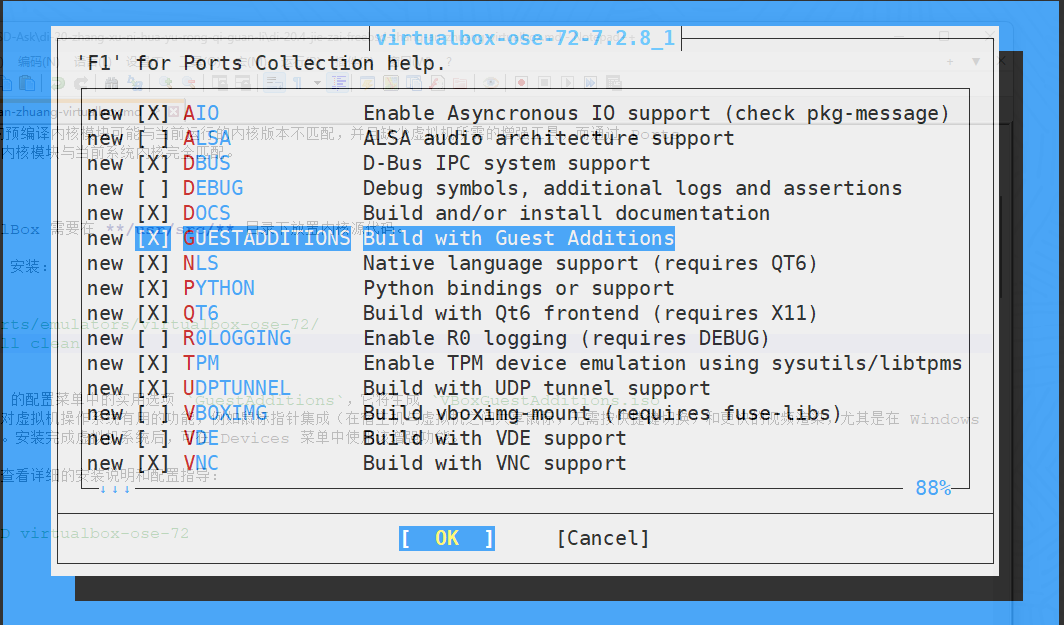1064x625 pixels.
Task: Click paste icon in background Notepad++ toolbar
Action: [27, 83]
